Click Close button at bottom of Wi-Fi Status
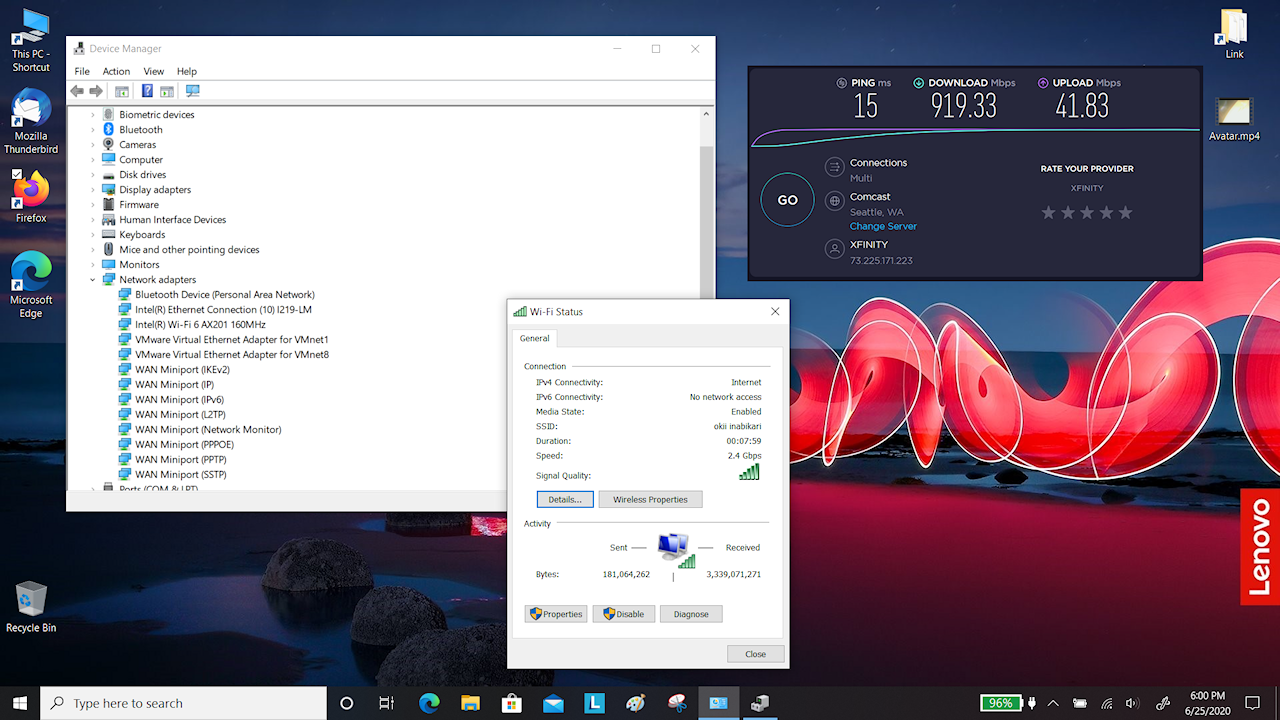Screen dimensions: 1280x720 click(x=755, y=654)
